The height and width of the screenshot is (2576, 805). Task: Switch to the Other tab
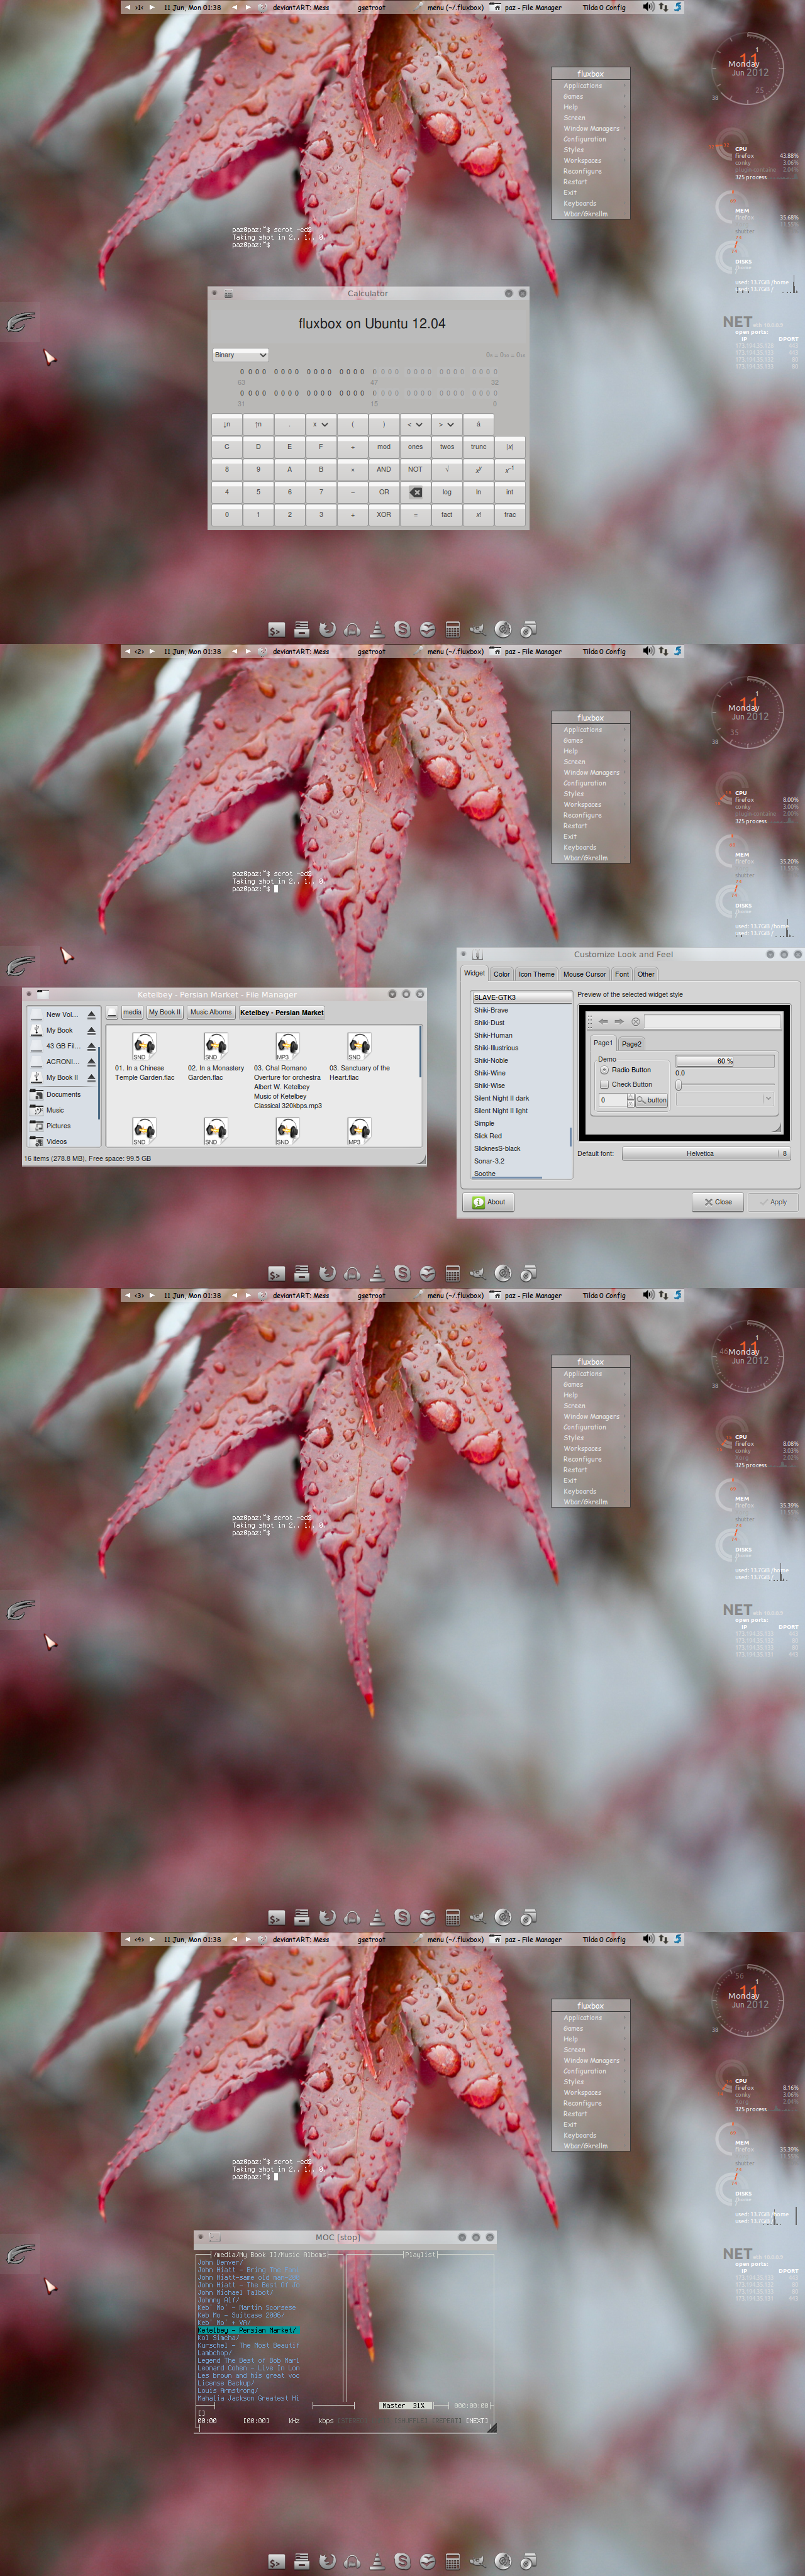[x=646, y=974]
